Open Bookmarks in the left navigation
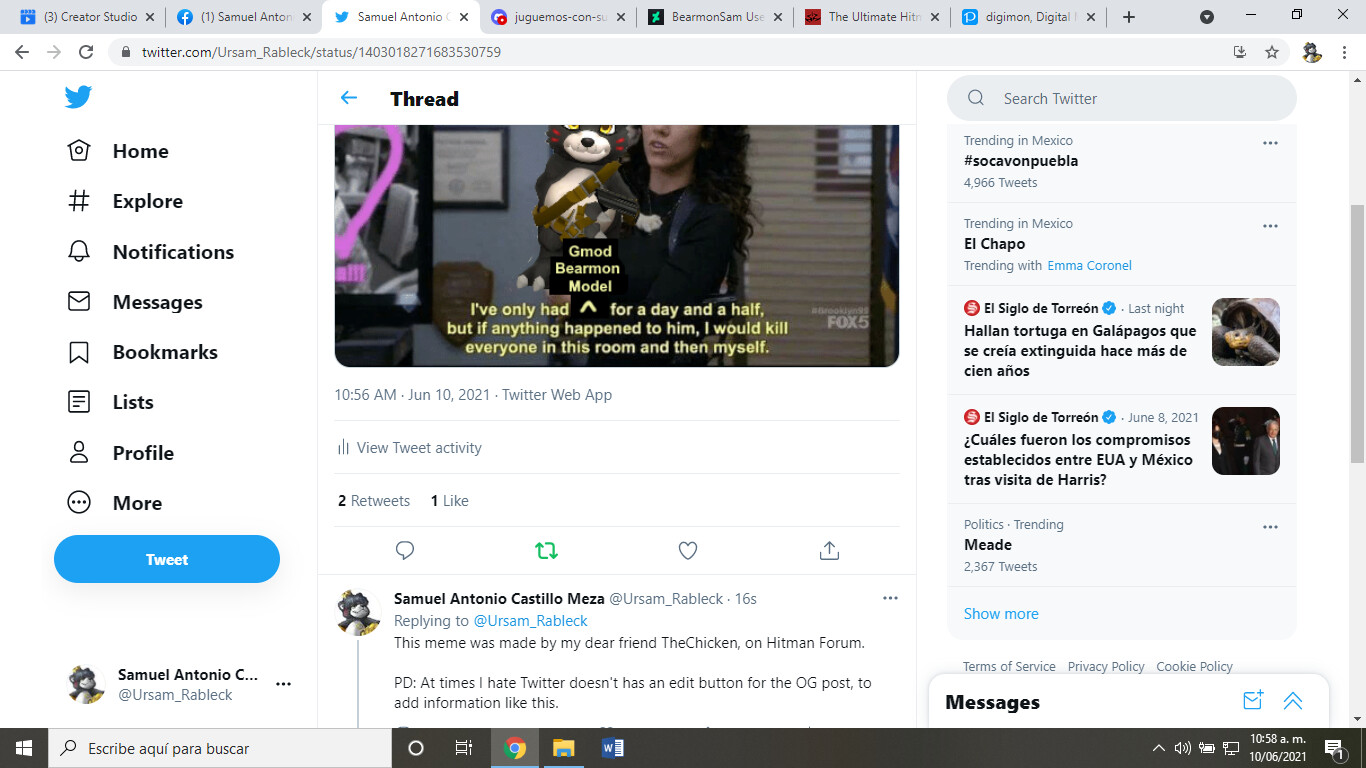Image resolution: width=1366 pixels, height=768 pixels. click(164, 352)
